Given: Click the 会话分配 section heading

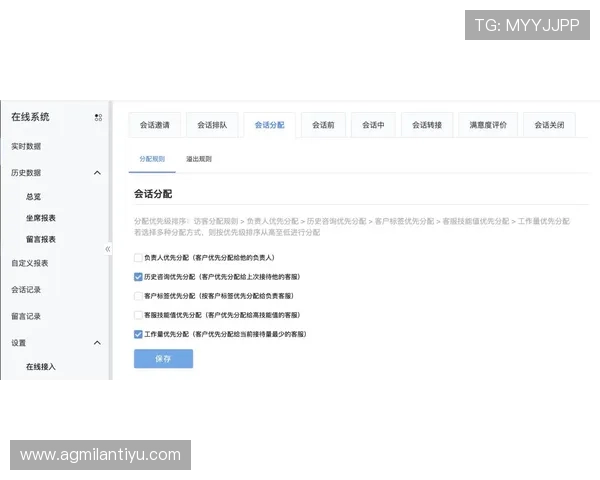Looking at the screenshot, I should (x=153, y=194).
